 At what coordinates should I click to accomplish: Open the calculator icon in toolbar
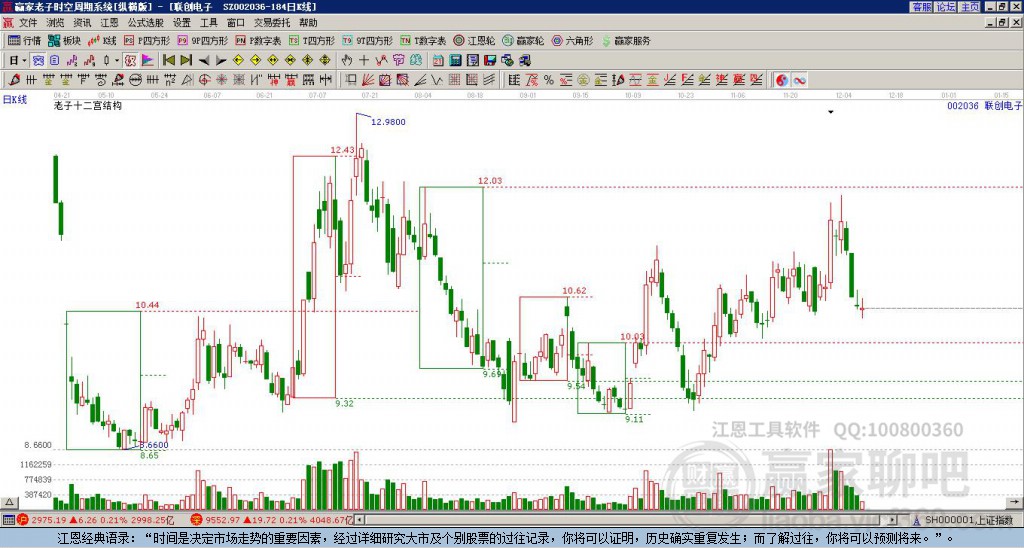click(x=455, y=60)
